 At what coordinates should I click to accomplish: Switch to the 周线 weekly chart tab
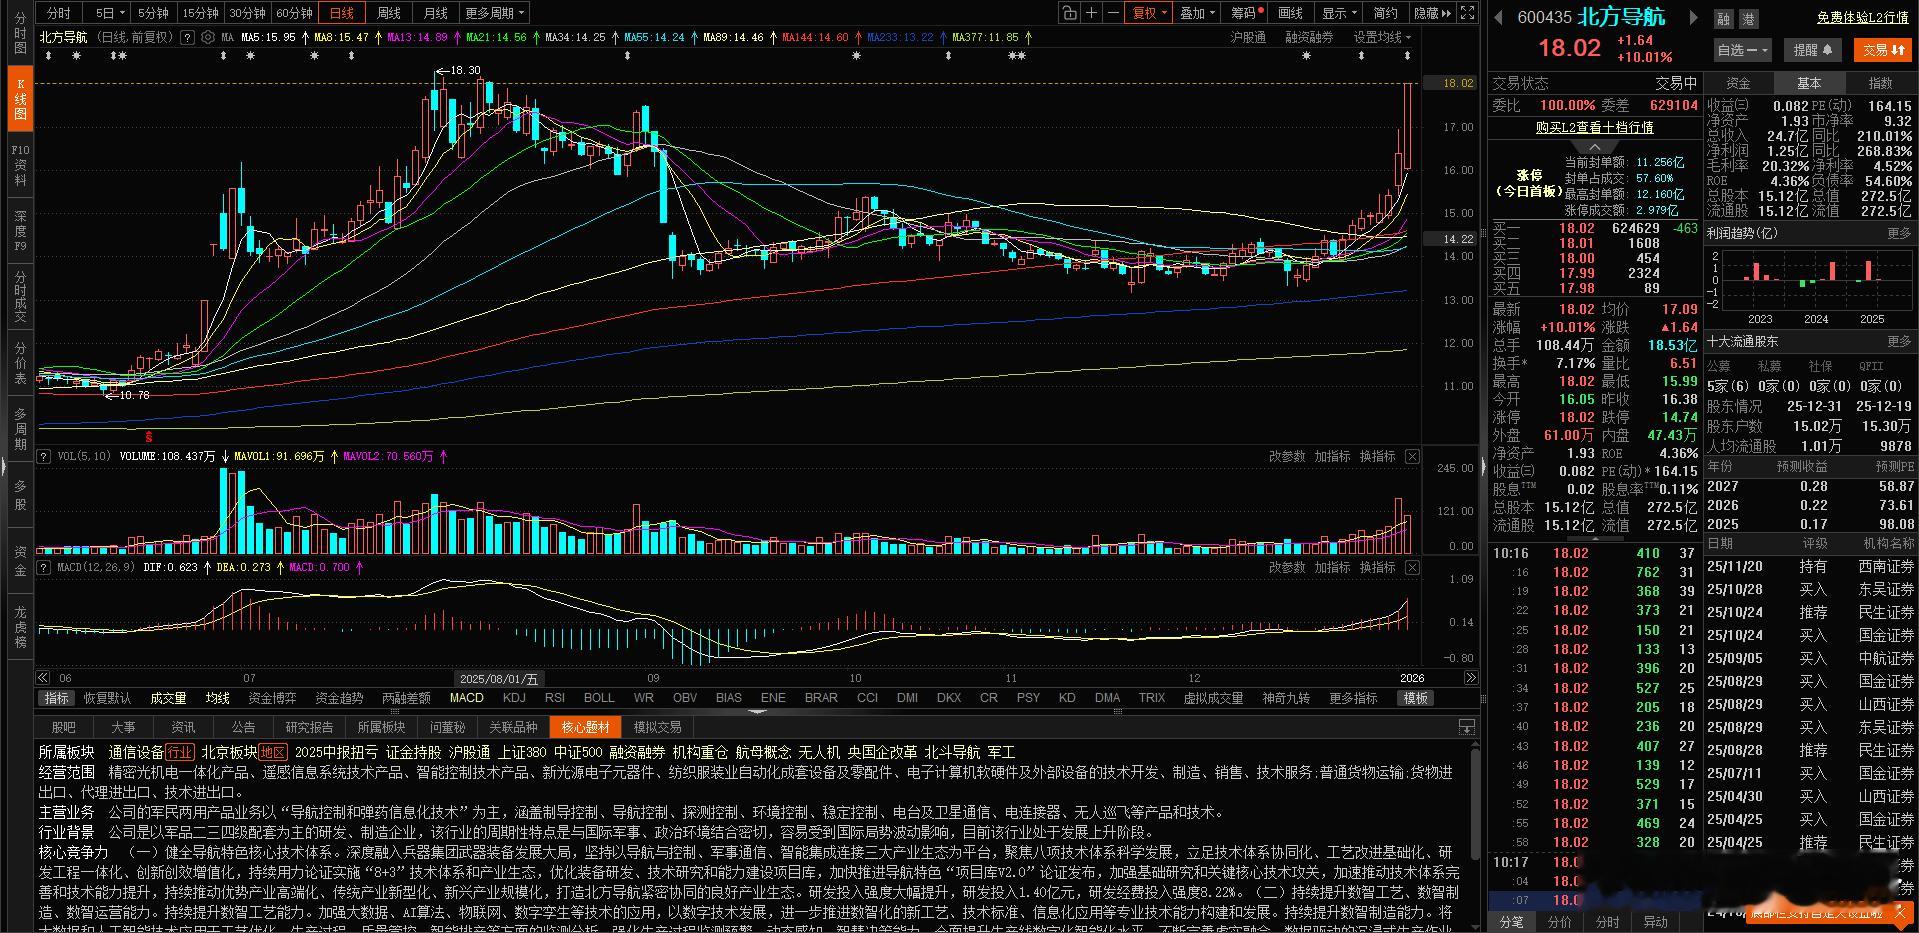coord(388,12)
